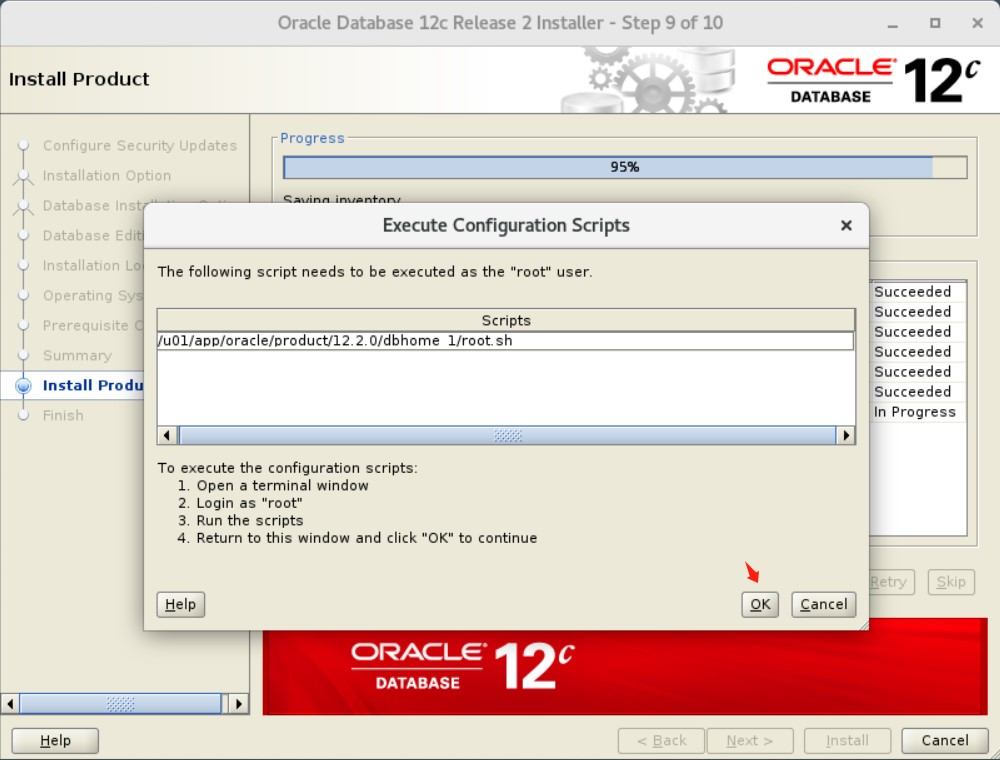Click Configure Security Updates step bullet
The height and width of the screenshot is (760, 1000).
pyautogui.click(x=24, y=145)
